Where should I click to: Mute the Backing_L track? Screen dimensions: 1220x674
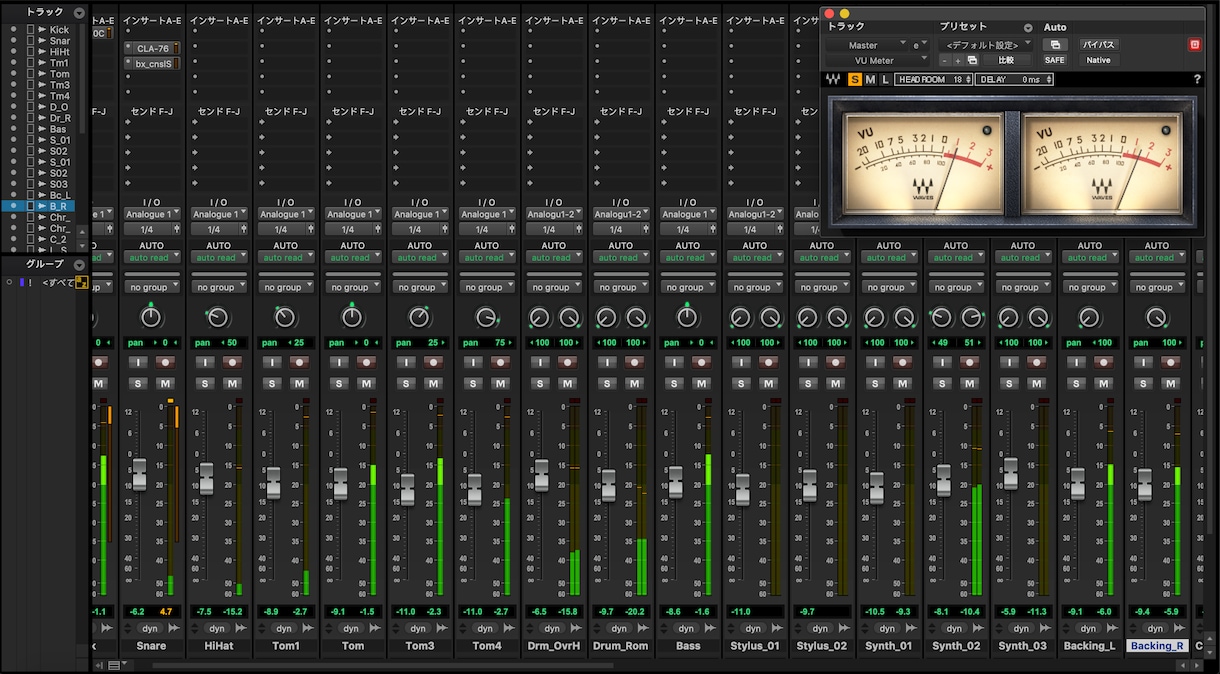(x=1103, y=384)
